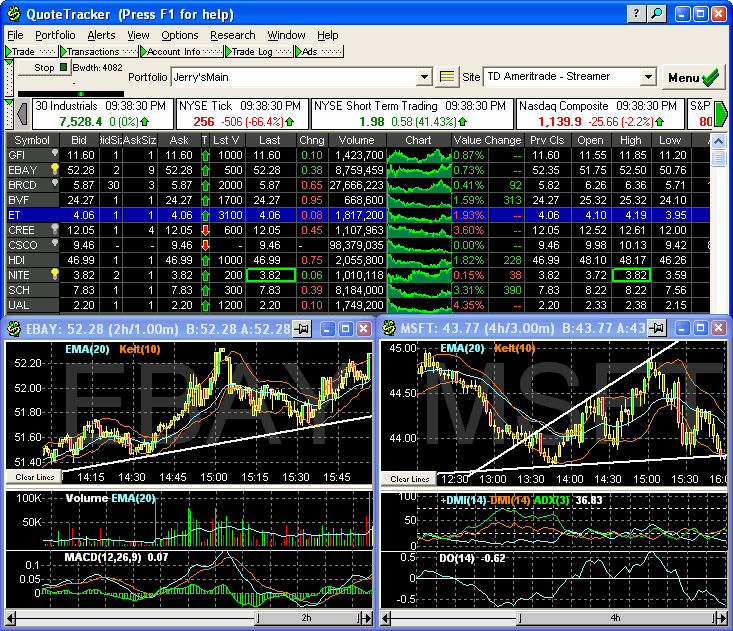Click the yellow portfolio list icon
The width and height of the screenshot is (733, 631).
coord(447,77)
